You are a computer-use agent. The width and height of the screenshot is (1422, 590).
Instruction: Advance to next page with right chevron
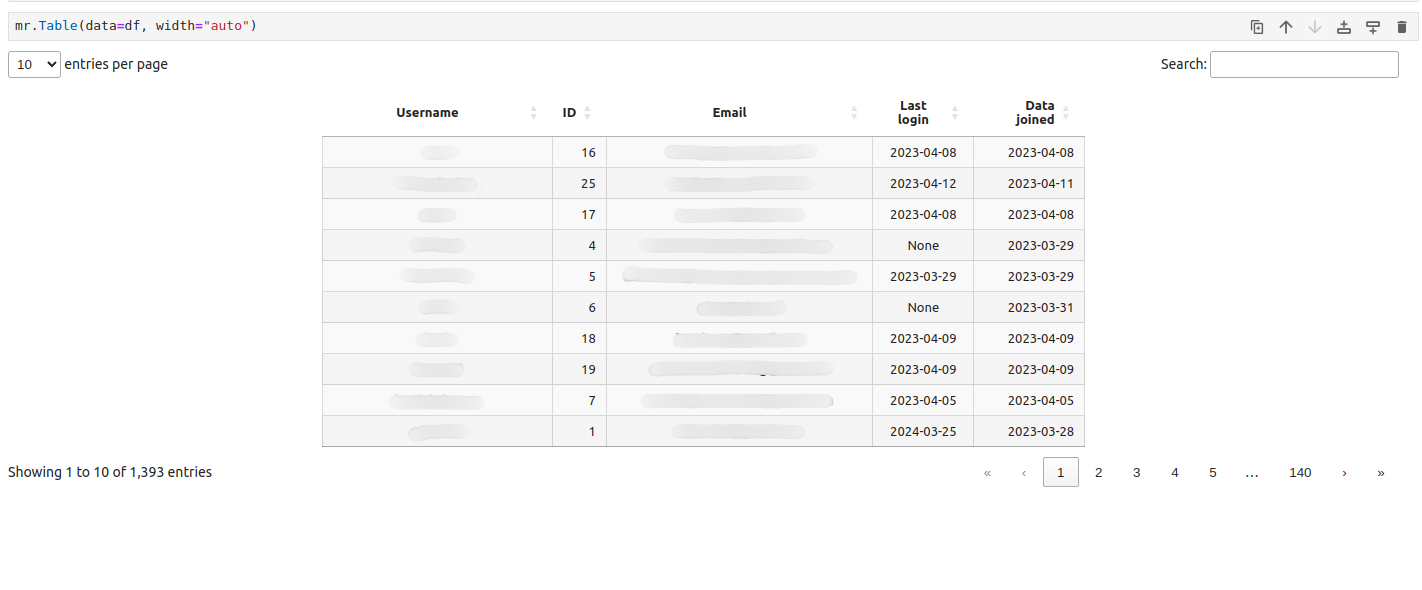[1344, 472]
